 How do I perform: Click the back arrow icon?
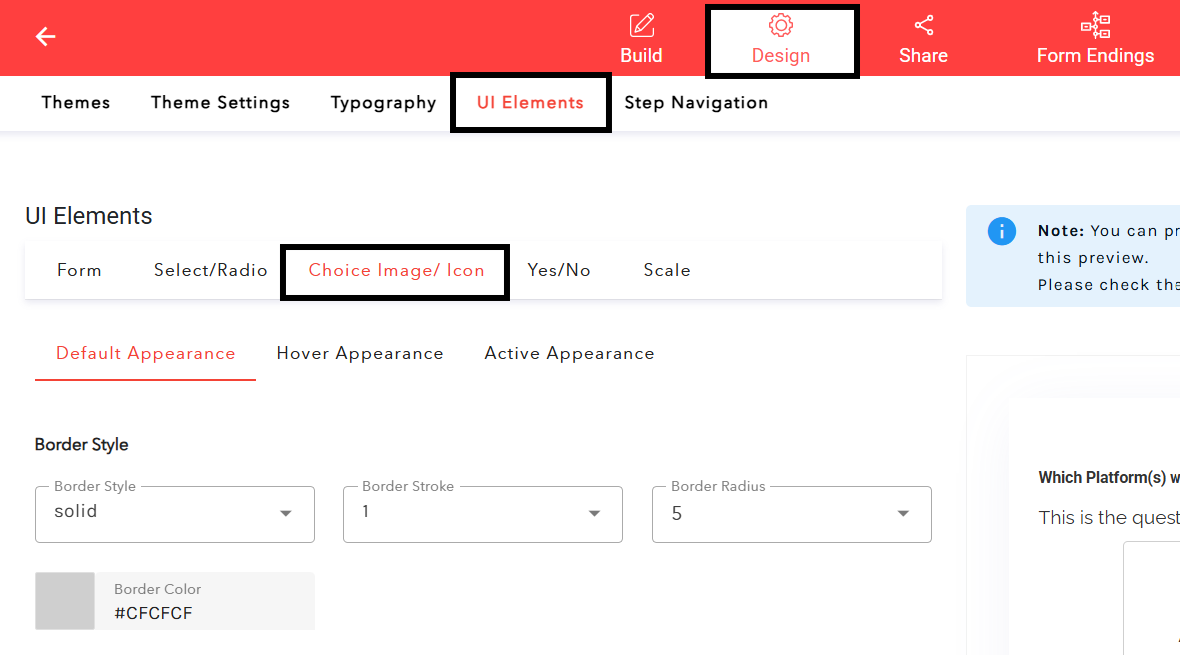click(x=44, y=36)
